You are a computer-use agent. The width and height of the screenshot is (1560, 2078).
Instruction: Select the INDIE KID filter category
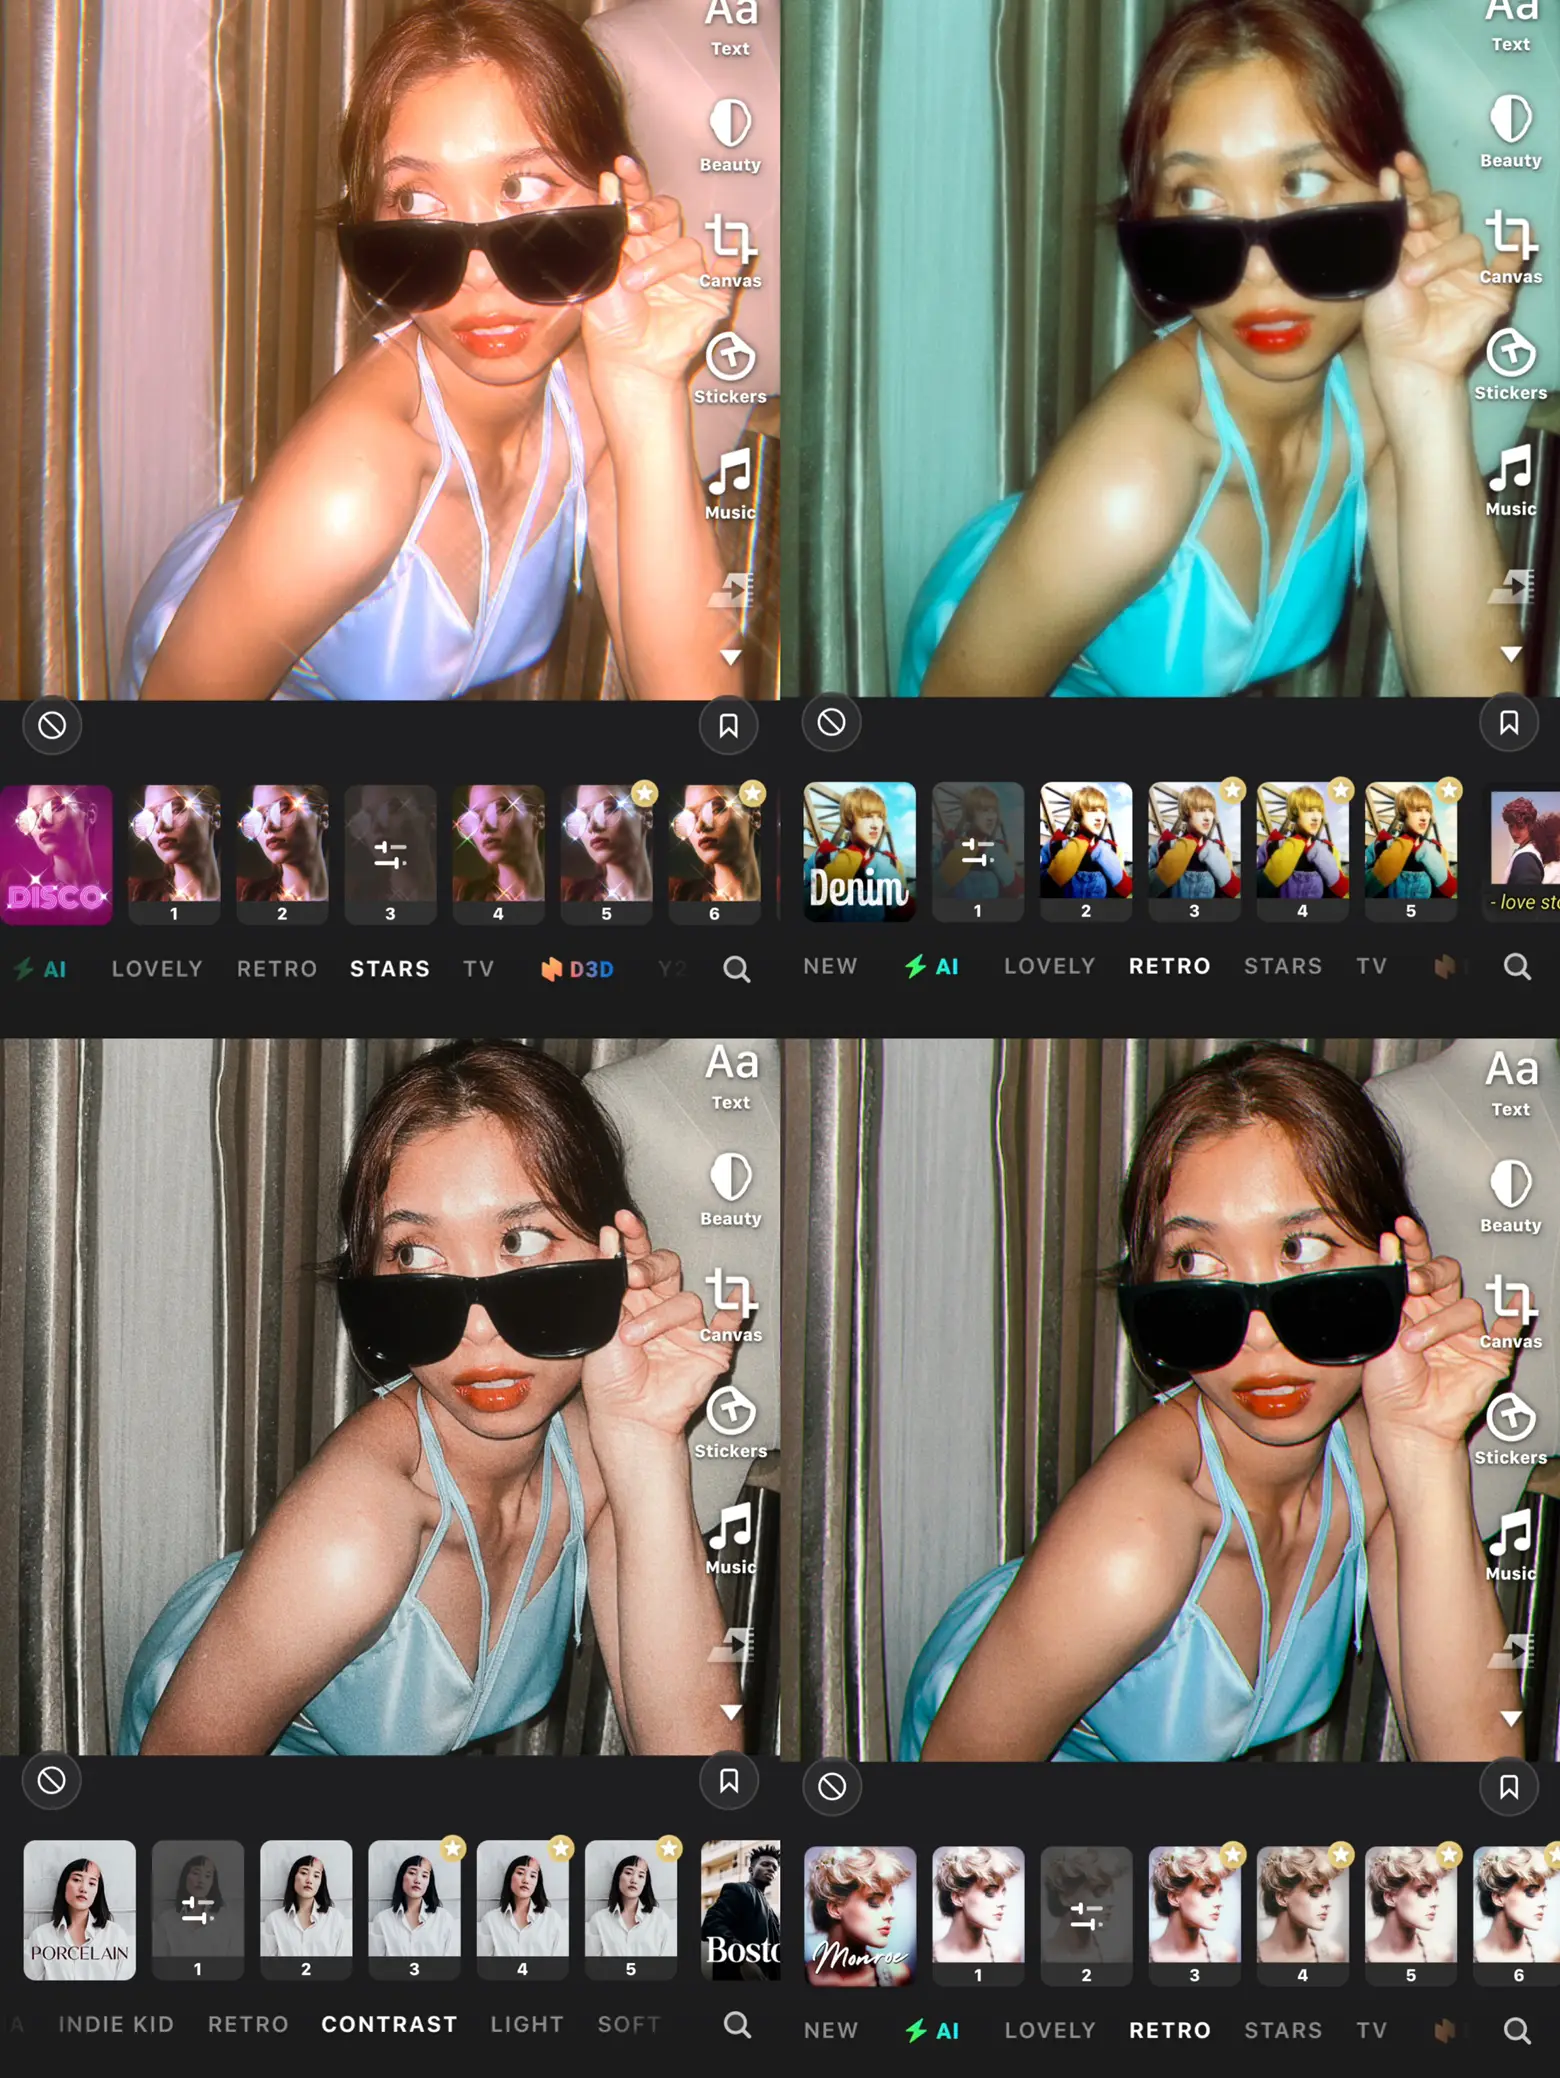(116, 2024)
